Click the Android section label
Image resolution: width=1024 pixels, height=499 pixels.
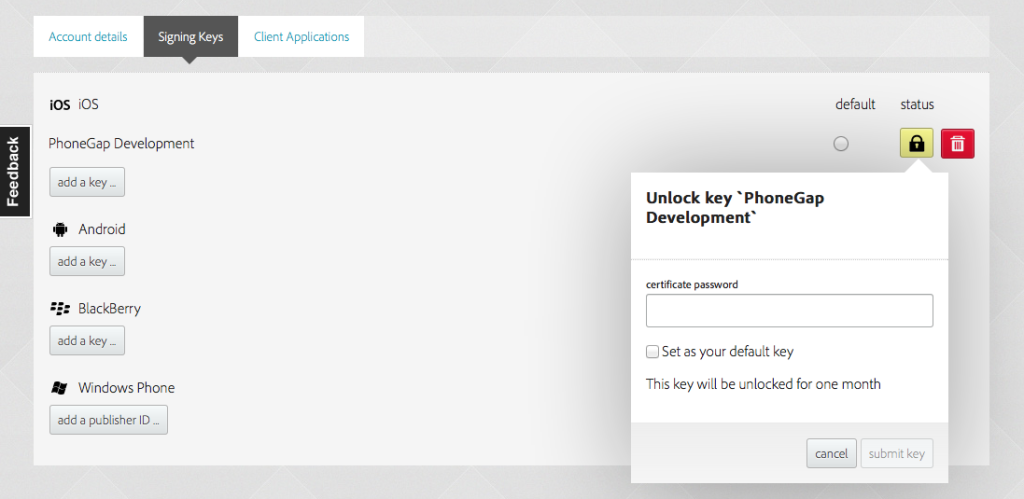[x=102, y=229]
